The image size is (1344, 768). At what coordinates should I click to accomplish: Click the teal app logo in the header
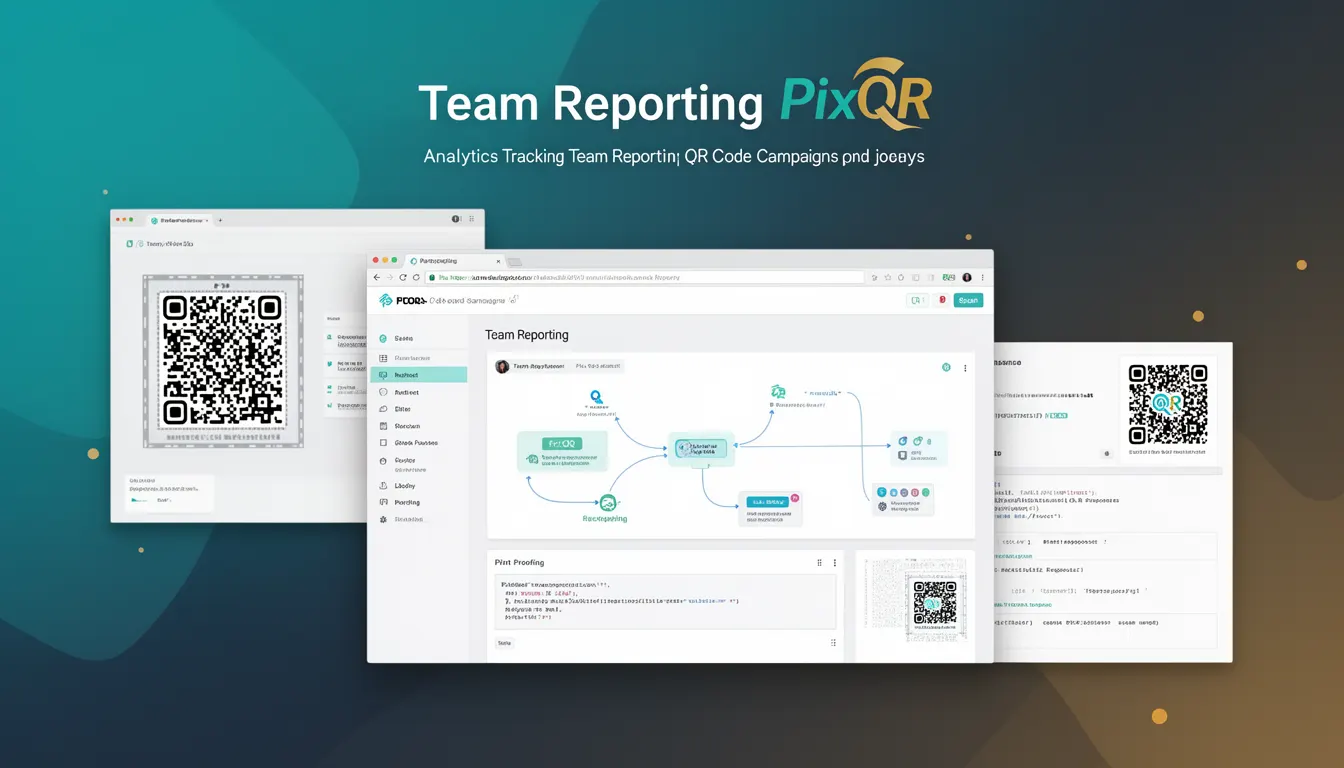coord(386,300)
